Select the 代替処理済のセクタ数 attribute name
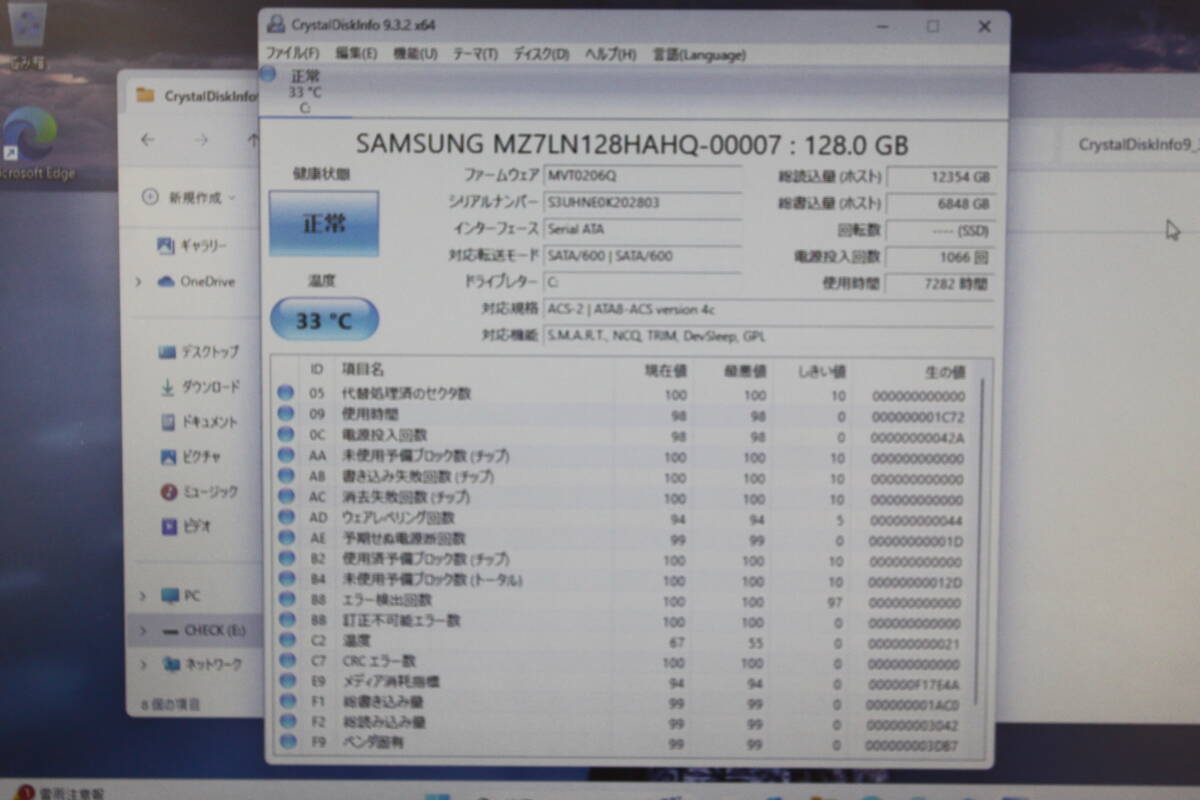 406,394
